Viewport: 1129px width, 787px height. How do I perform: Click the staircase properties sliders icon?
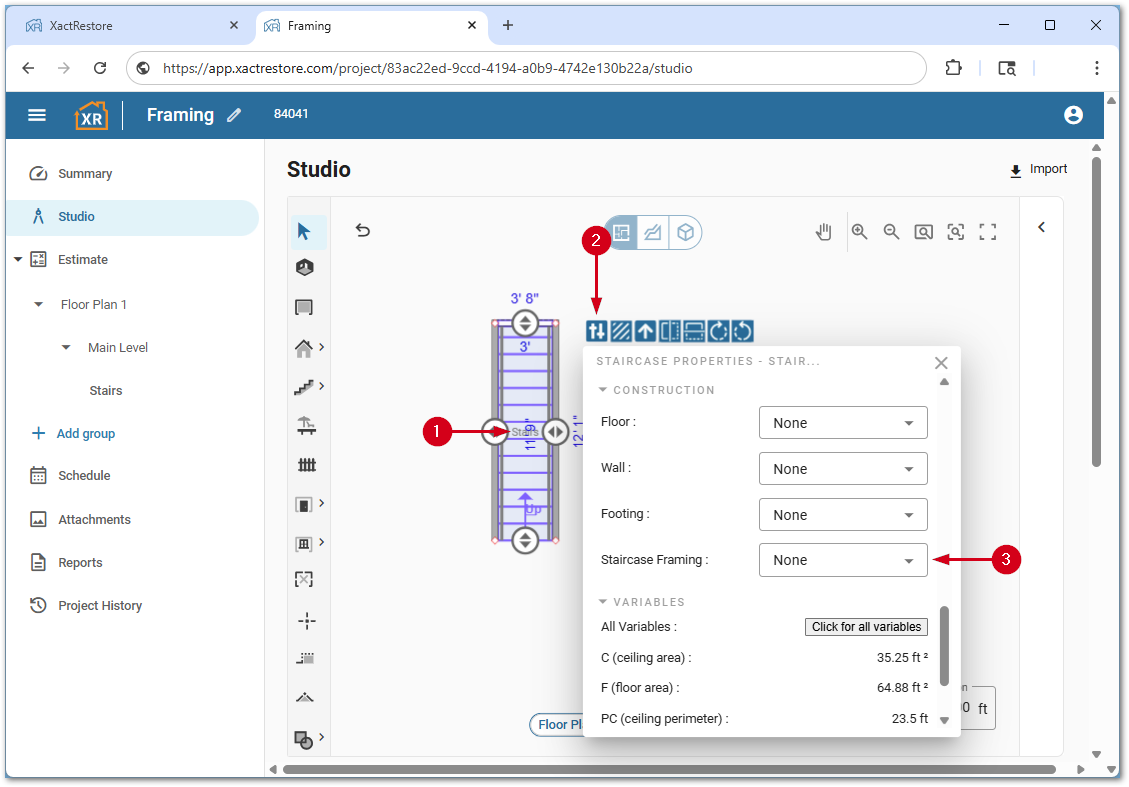point(597,331)
